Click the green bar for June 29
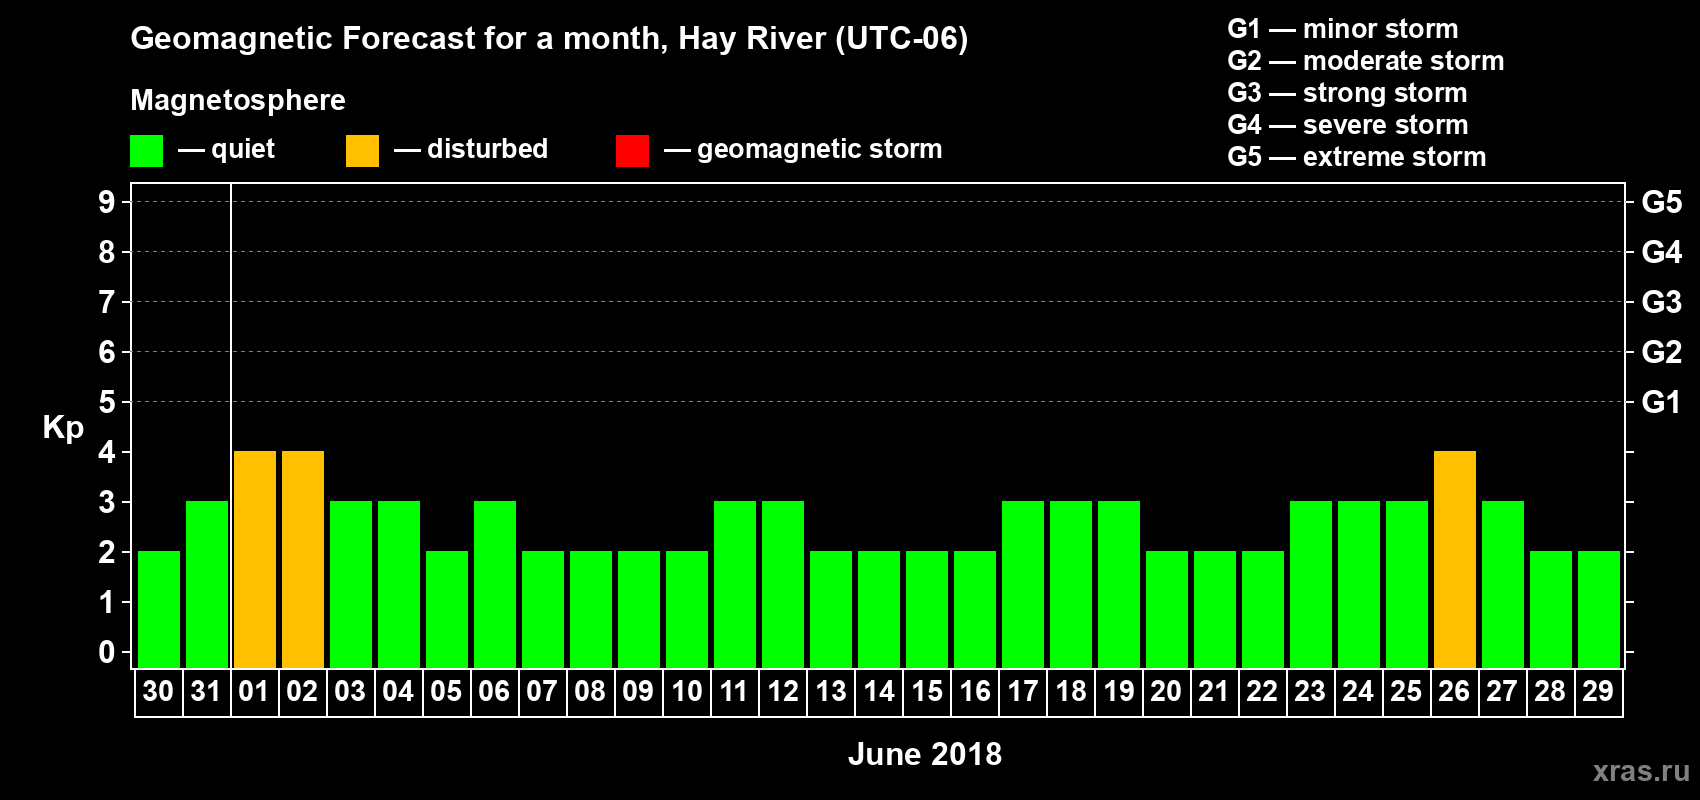Image resolution: width=1700 pixels, height=800 pixels. pos(1599,610)
